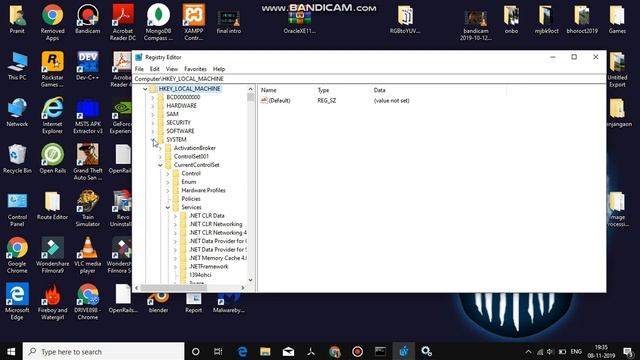Launch Internet Explorer desktop shortcut
Image resolution: width=640 pixels, height=360 pixels.
point(52,115)
